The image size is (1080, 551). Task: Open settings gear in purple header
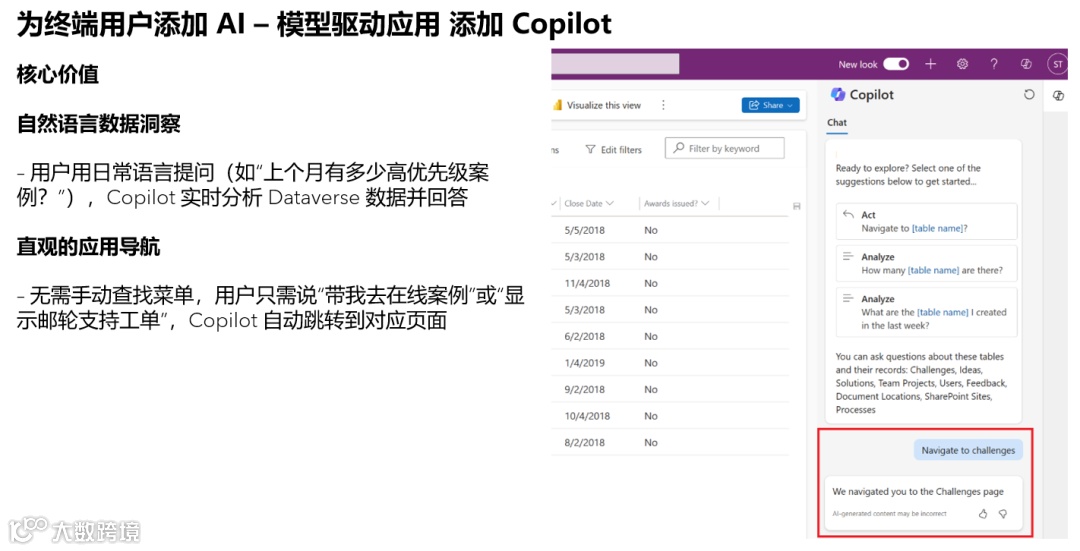[x=962, y=64]
